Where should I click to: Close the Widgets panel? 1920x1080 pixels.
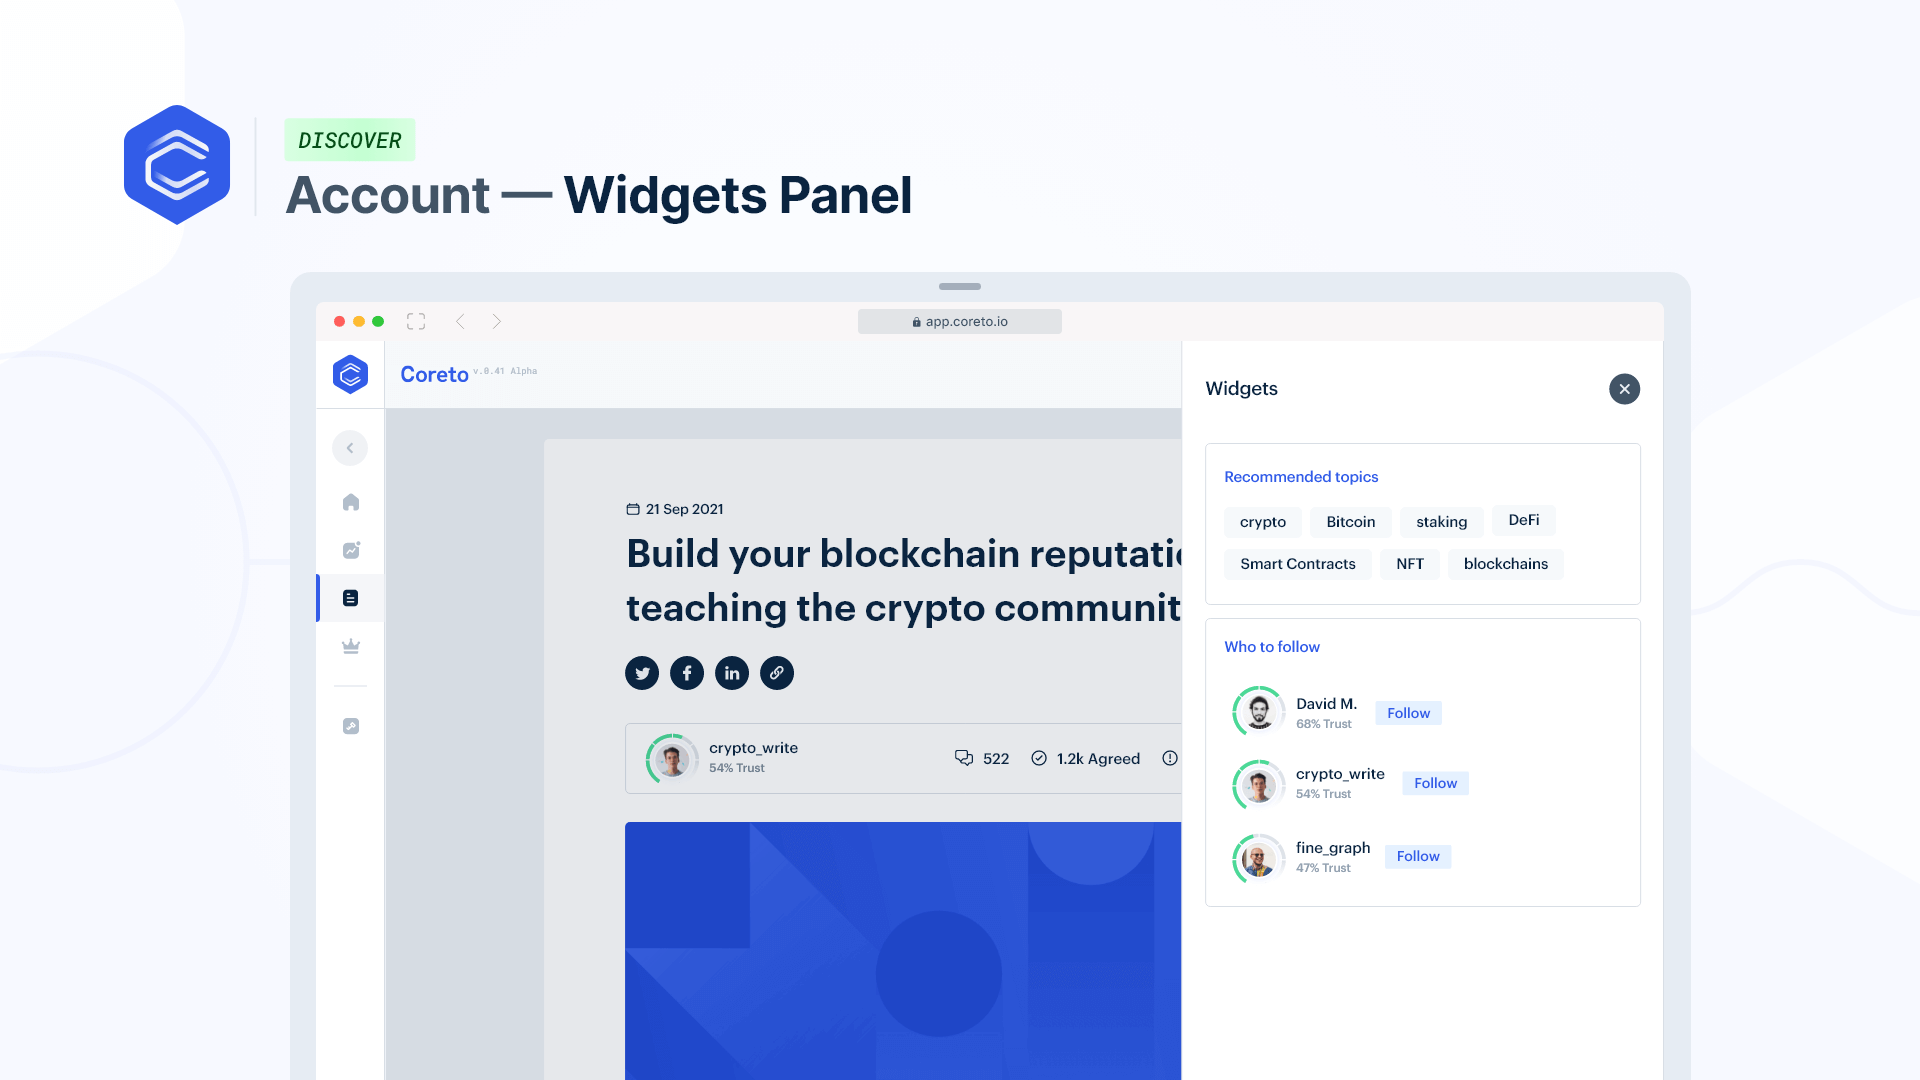[1623, 388]
